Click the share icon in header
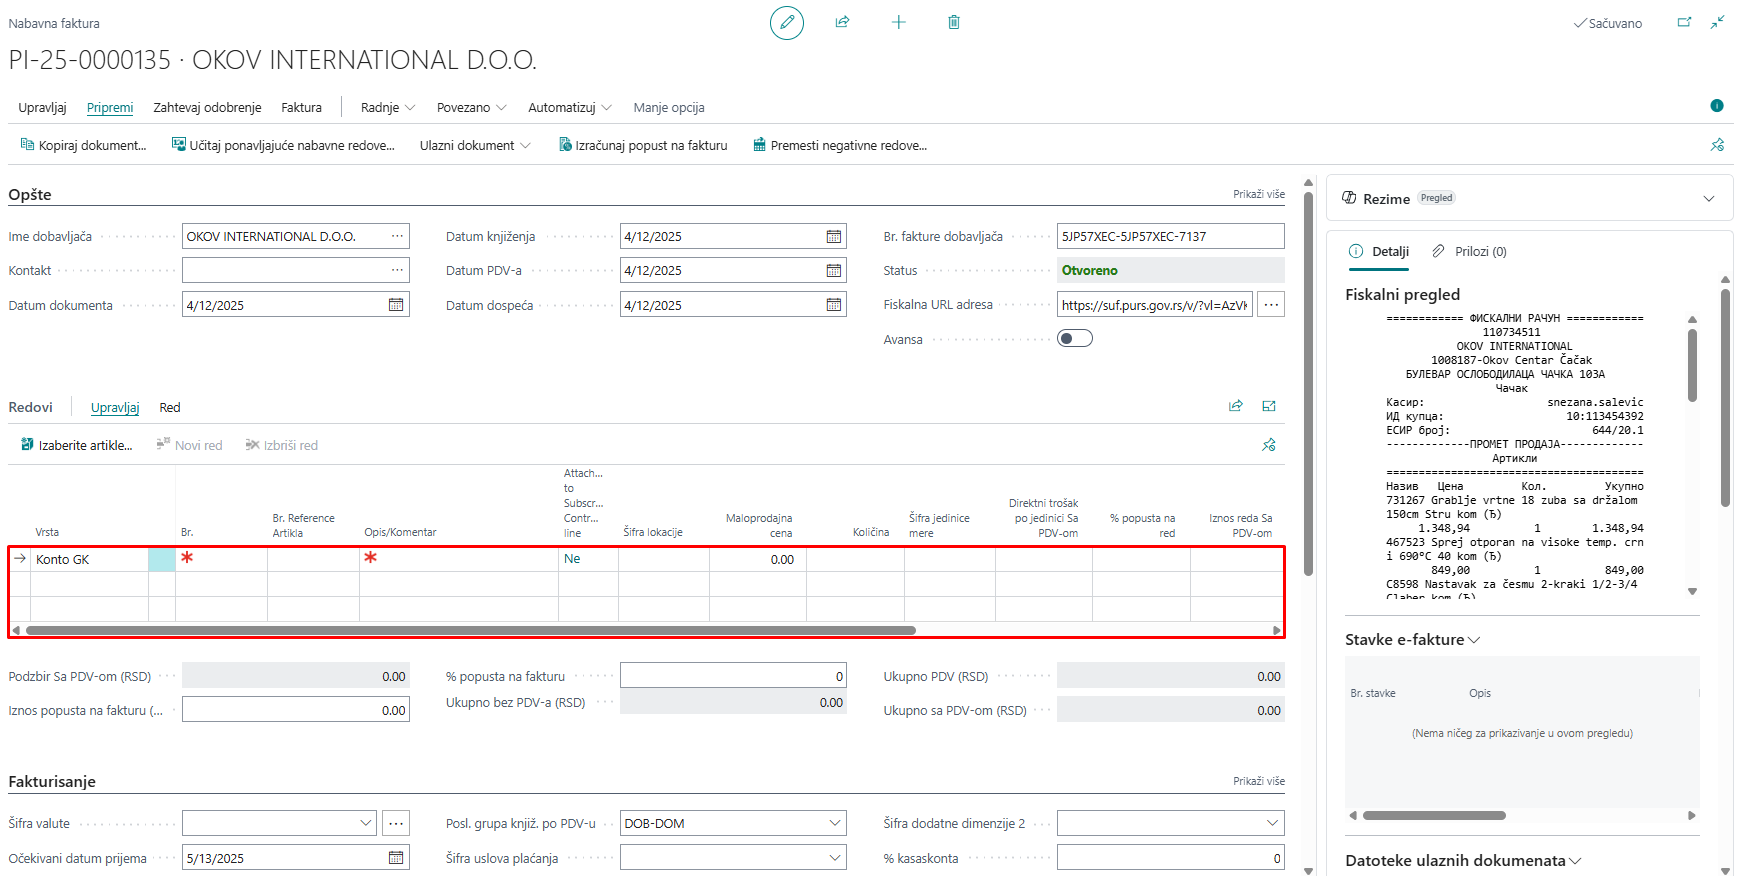 (x=842, y=22)
